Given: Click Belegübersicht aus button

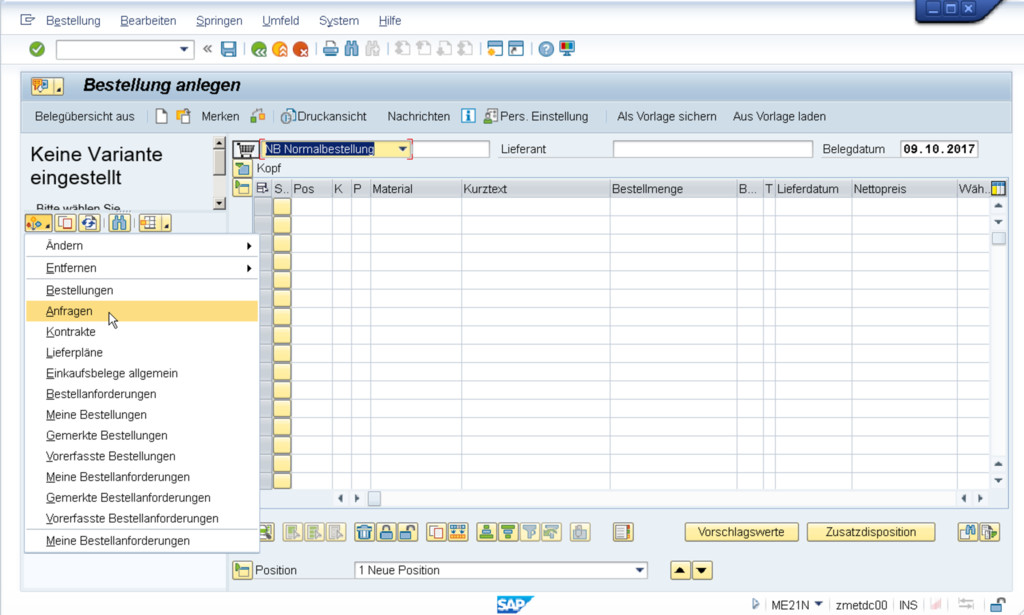Looking at the screenshot, I should 84,116.
